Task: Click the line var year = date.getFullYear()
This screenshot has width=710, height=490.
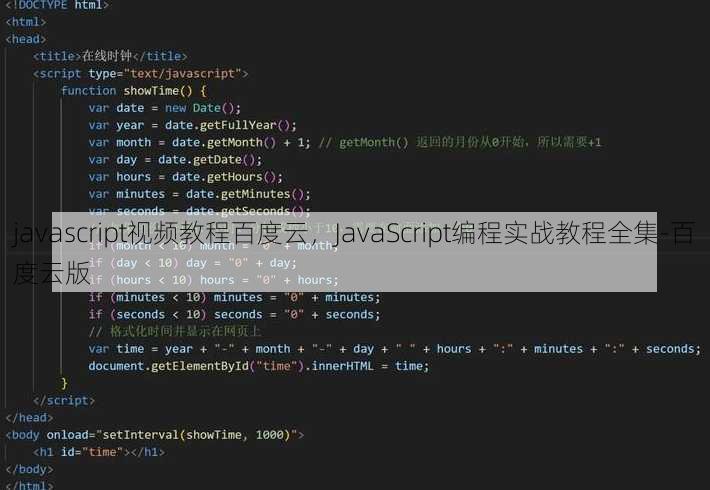Action: pyautogui.click(x=192, y=125)
